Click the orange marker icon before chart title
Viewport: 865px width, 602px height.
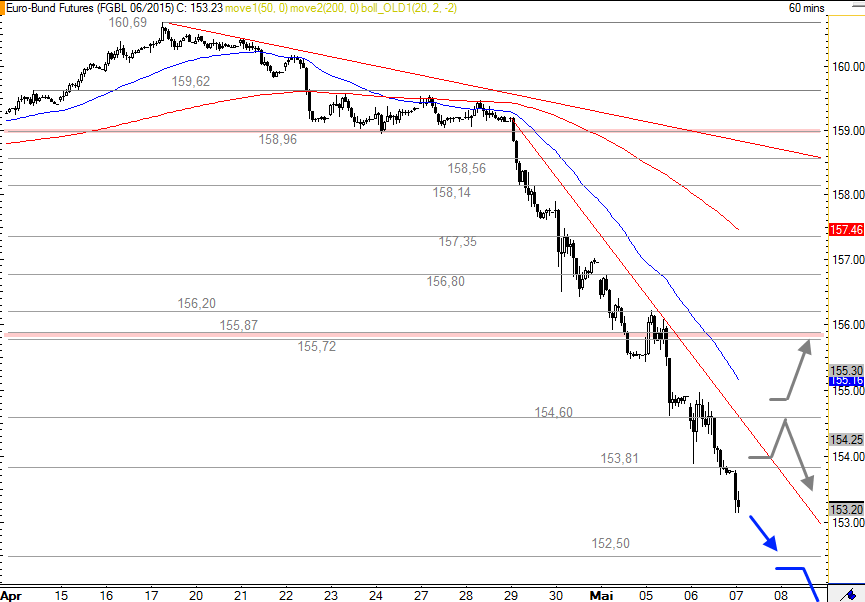coord(2,8)
